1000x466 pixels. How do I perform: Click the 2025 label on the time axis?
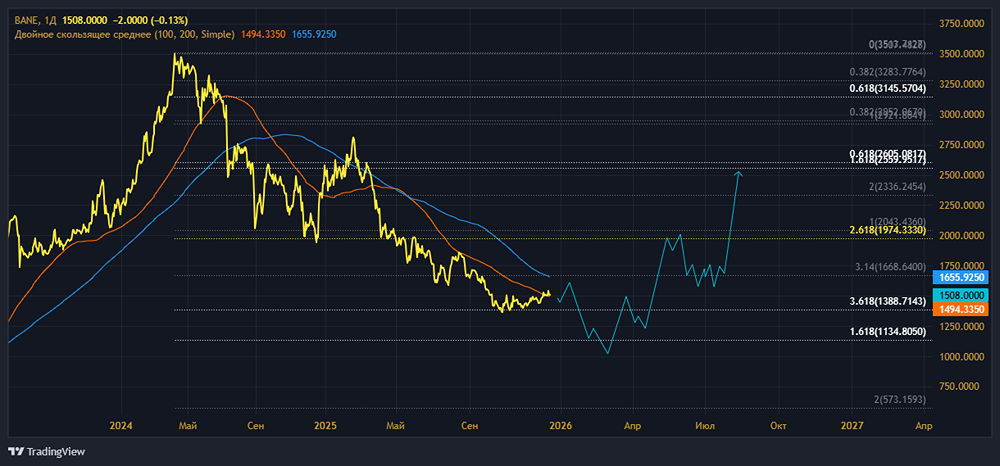(x=325, y=425)
